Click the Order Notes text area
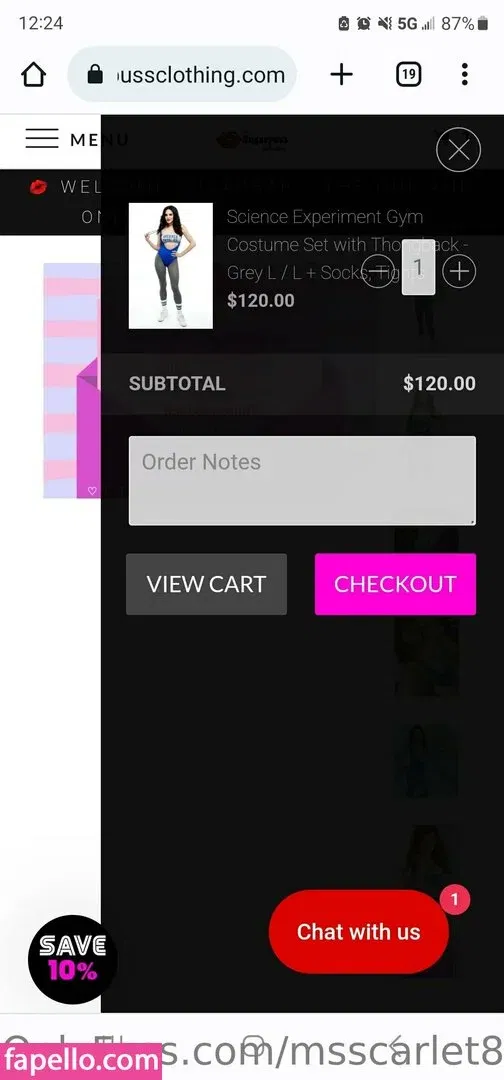 pos(302,481)
